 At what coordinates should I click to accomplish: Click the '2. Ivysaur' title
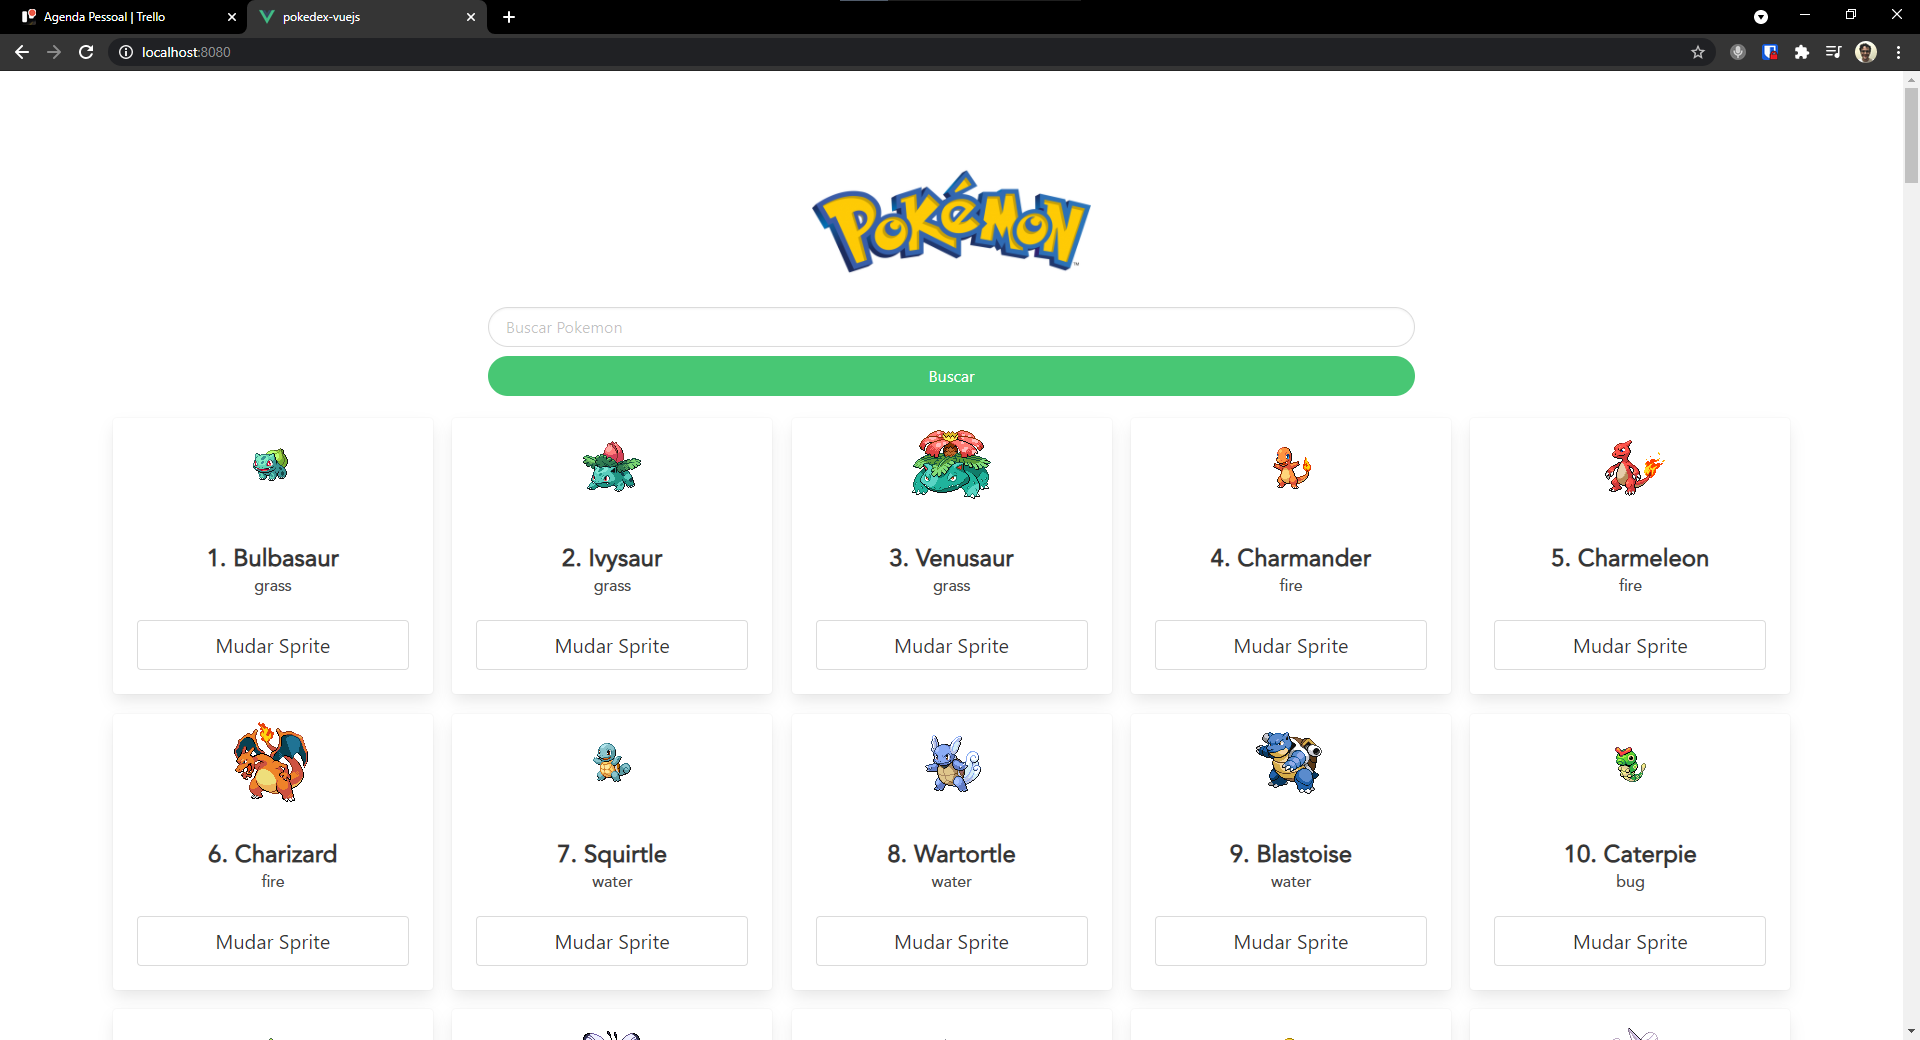pyautogui.click(x=612, y=558)
